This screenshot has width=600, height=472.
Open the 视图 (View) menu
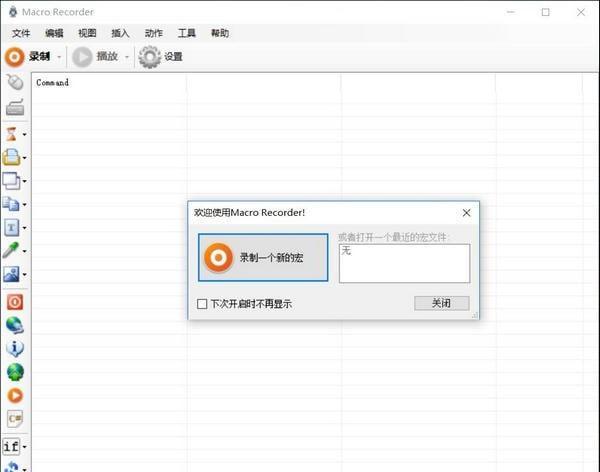[x=87, y=33]
